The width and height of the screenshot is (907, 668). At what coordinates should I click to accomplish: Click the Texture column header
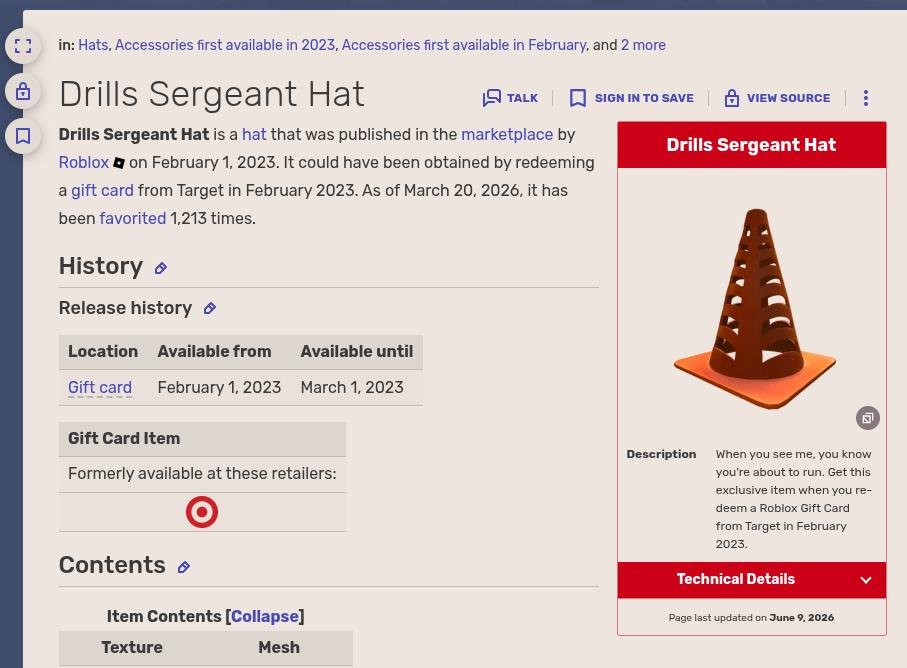[x=132, y=648]
